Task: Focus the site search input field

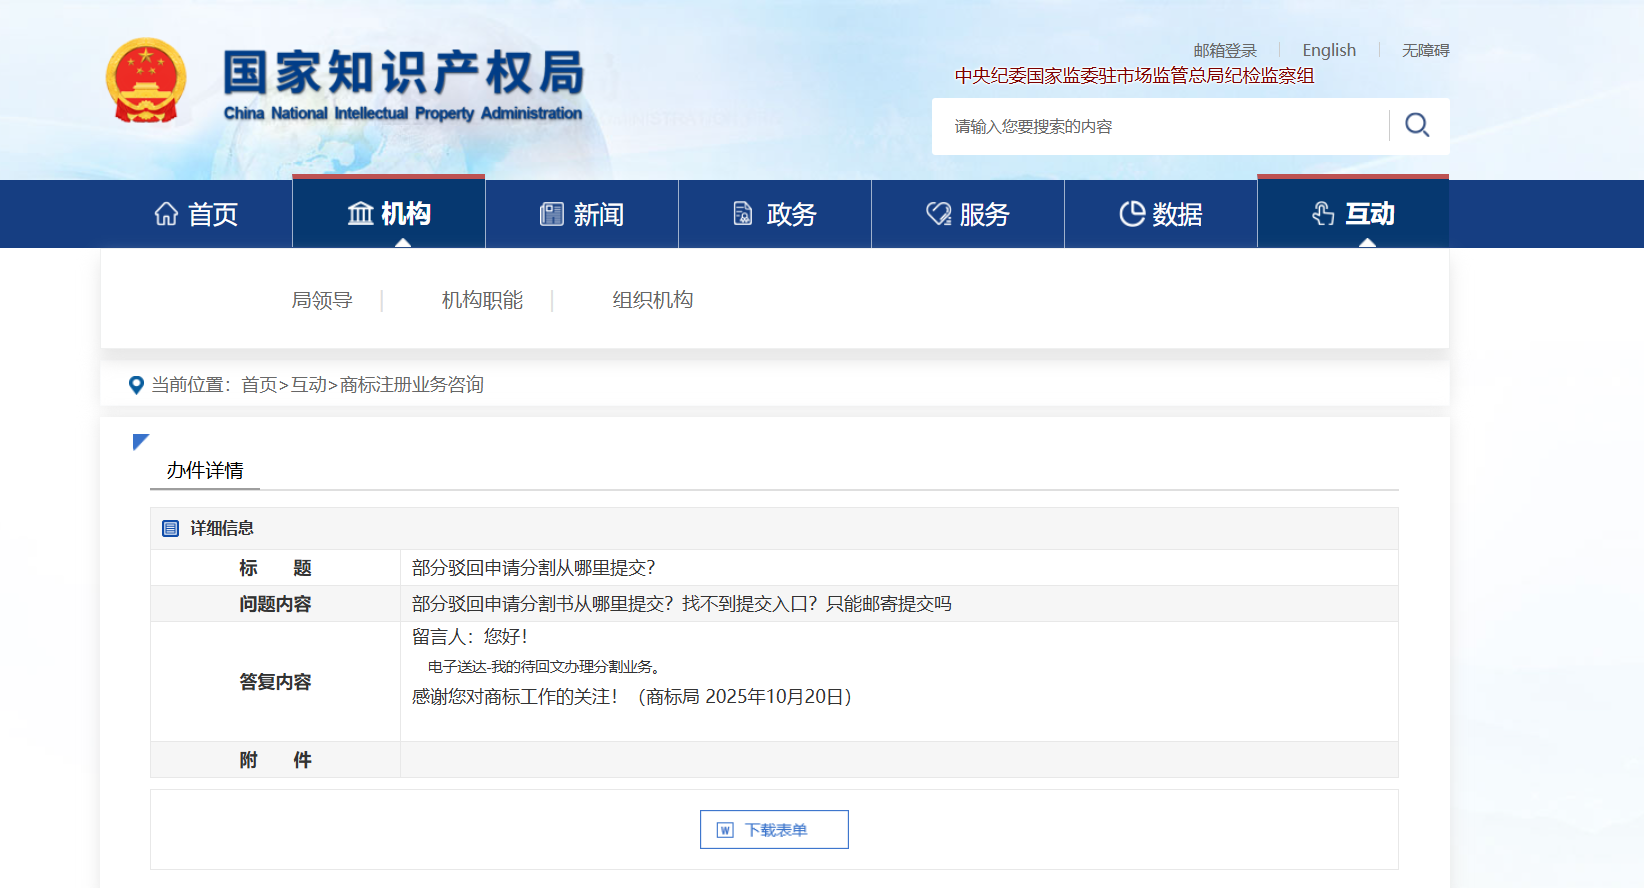Action: [x=1160, y=126]
